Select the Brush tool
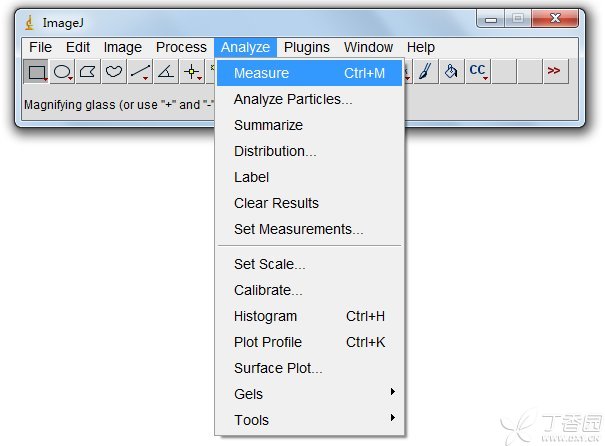This screenshot has width=605, height=446. point(426,71)
